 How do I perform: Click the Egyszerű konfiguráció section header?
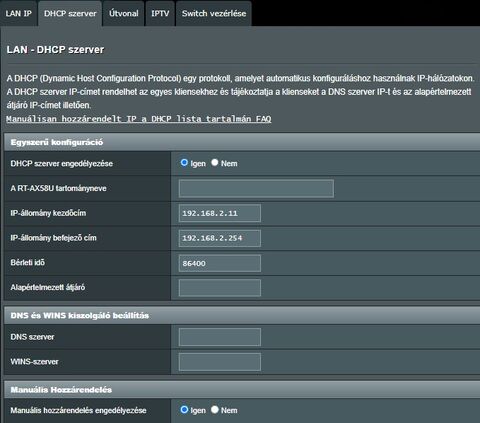(x=242, y=142)
